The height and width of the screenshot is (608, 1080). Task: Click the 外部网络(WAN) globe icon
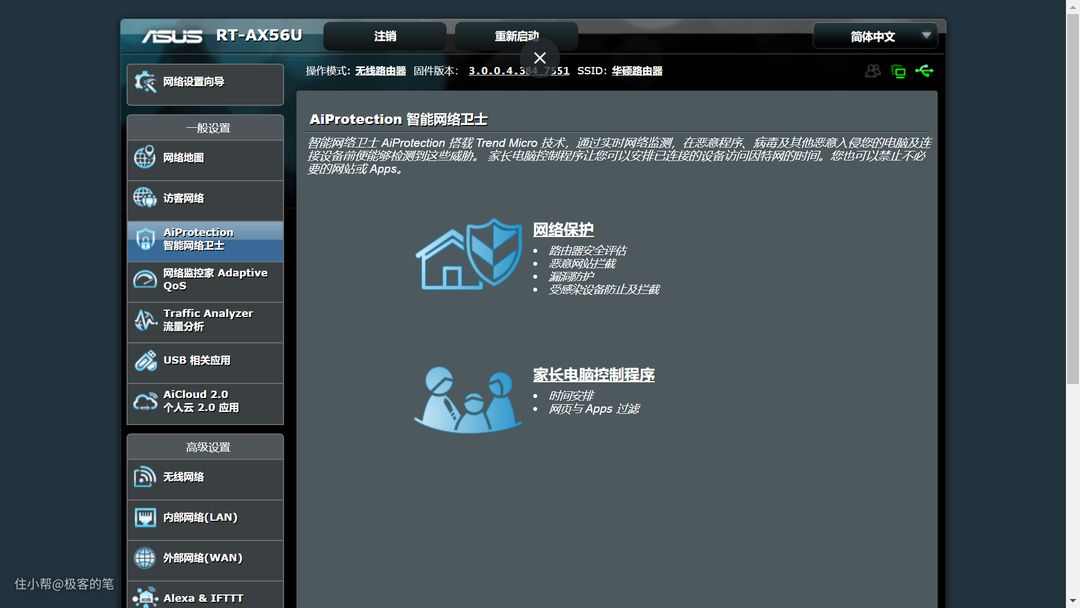[145, 558]
